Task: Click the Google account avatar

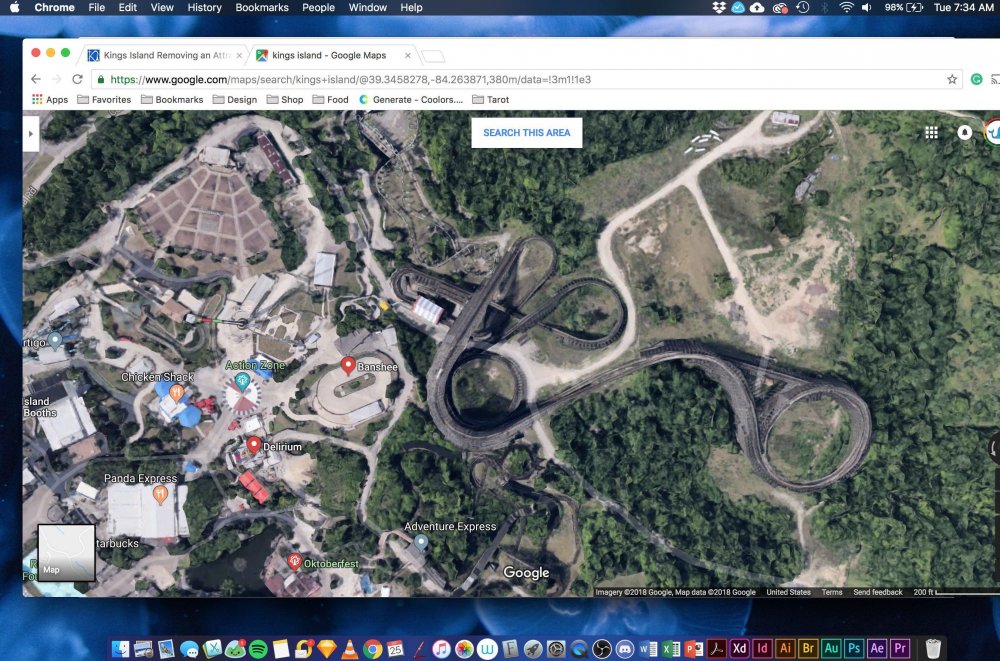Action: point(993,132)
